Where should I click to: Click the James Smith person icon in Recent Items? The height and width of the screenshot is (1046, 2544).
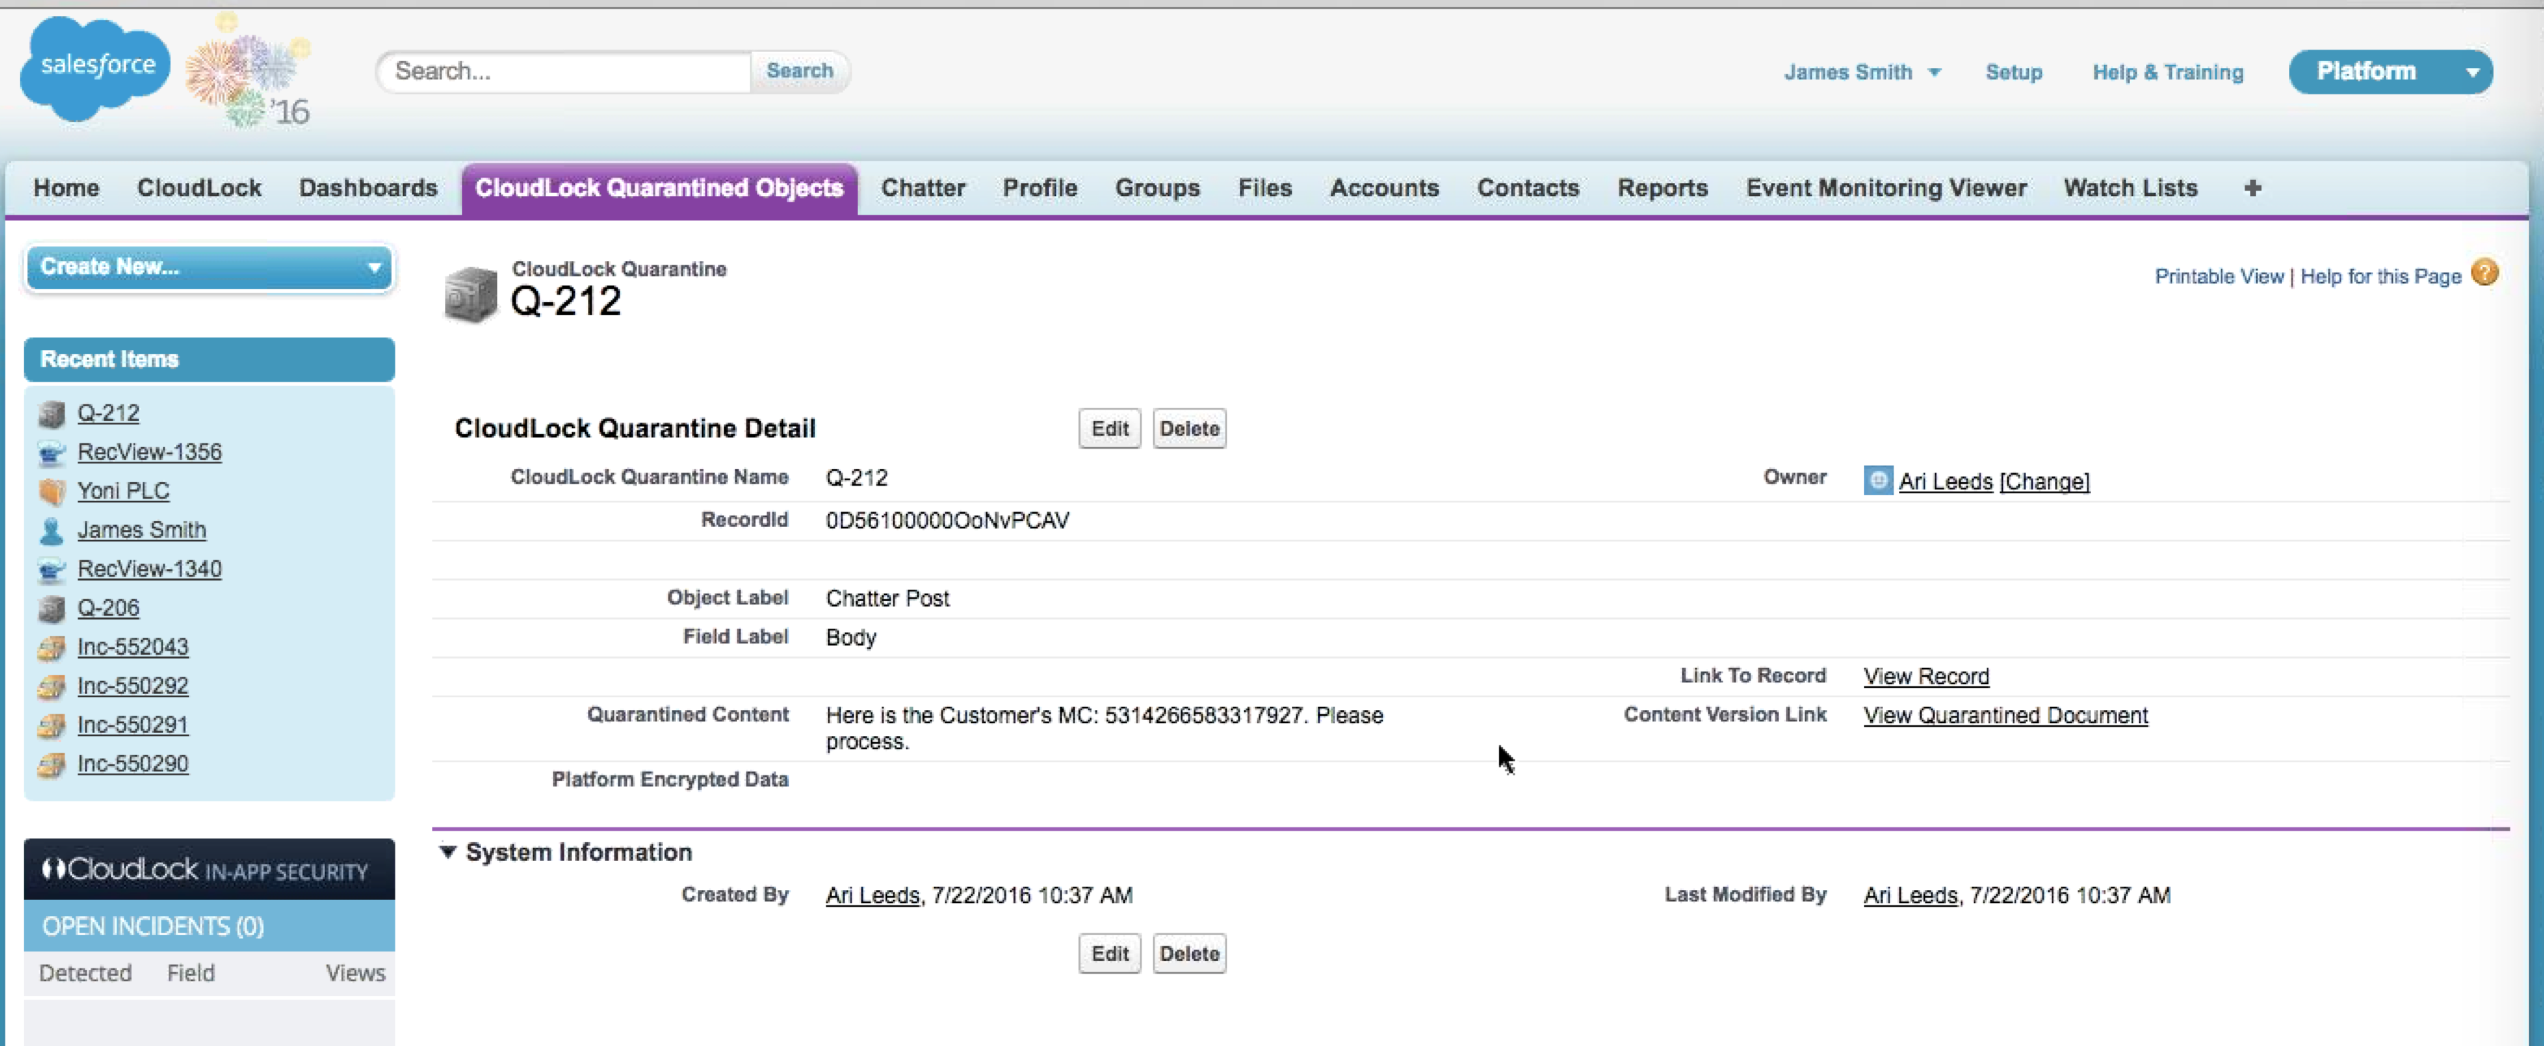click(x=51, y=530)
